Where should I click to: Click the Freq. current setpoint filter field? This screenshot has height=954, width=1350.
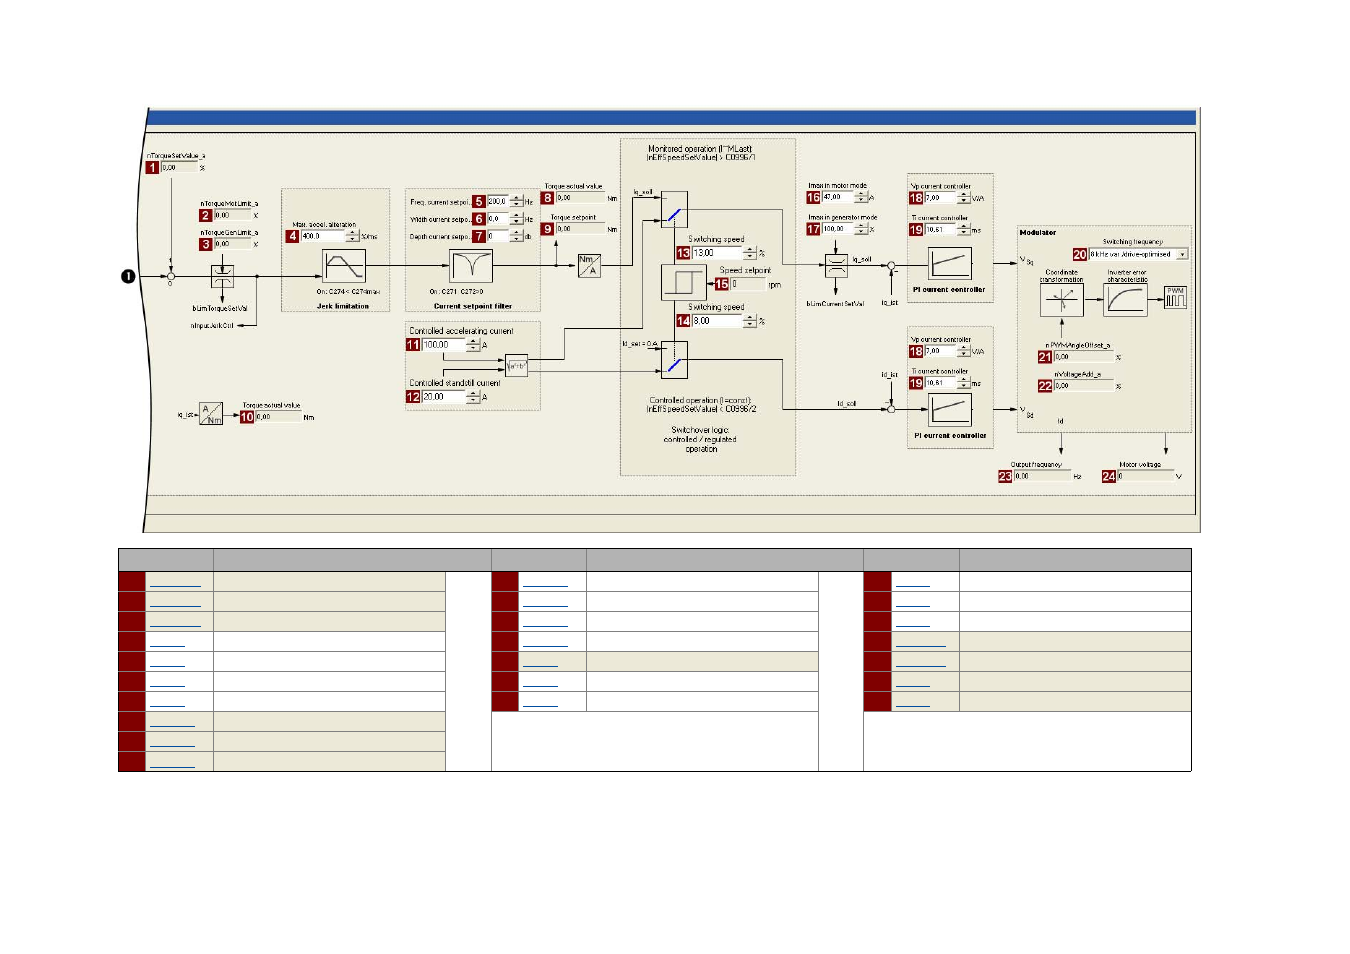pyautogui.click(x=498, y=201)
